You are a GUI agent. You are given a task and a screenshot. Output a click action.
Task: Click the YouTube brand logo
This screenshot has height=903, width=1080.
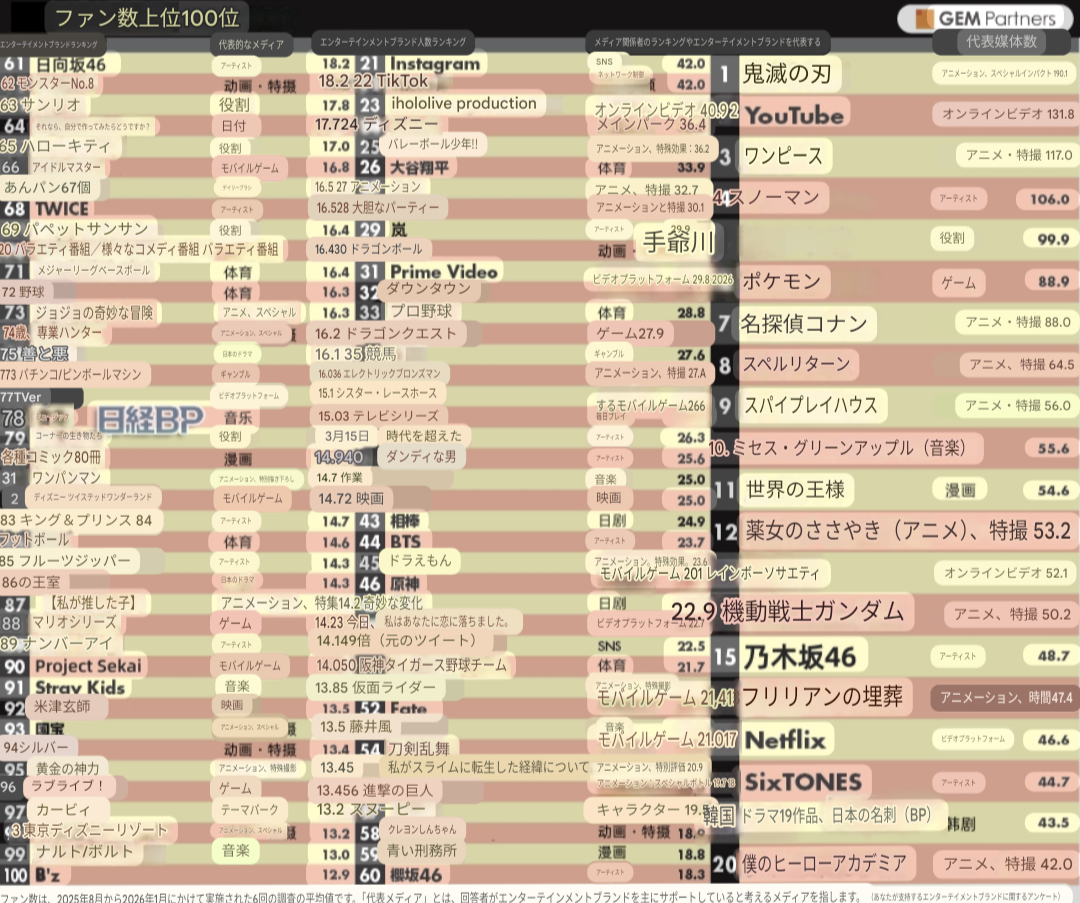(x=794, y=115)
